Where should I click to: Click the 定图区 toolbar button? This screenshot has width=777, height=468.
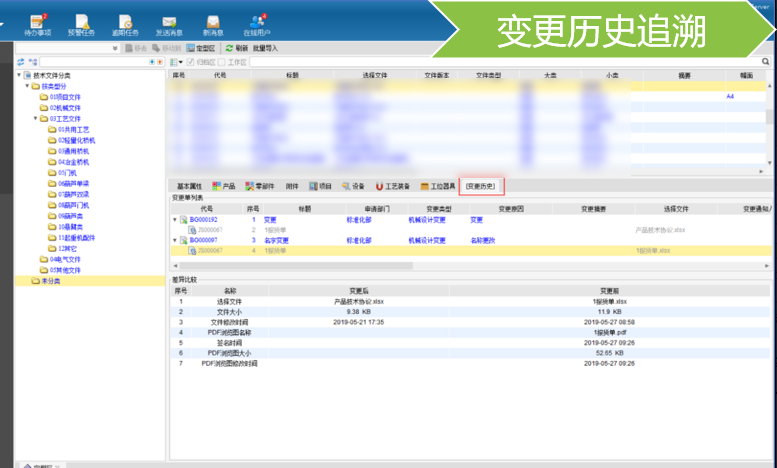tap(203, 48)
